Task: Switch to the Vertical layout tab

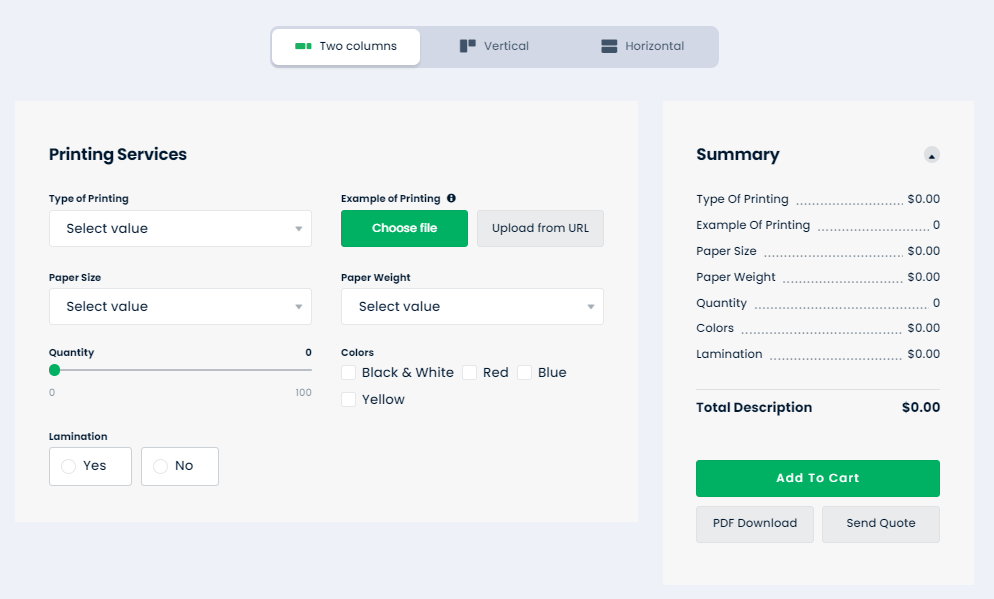Action: 494,46
